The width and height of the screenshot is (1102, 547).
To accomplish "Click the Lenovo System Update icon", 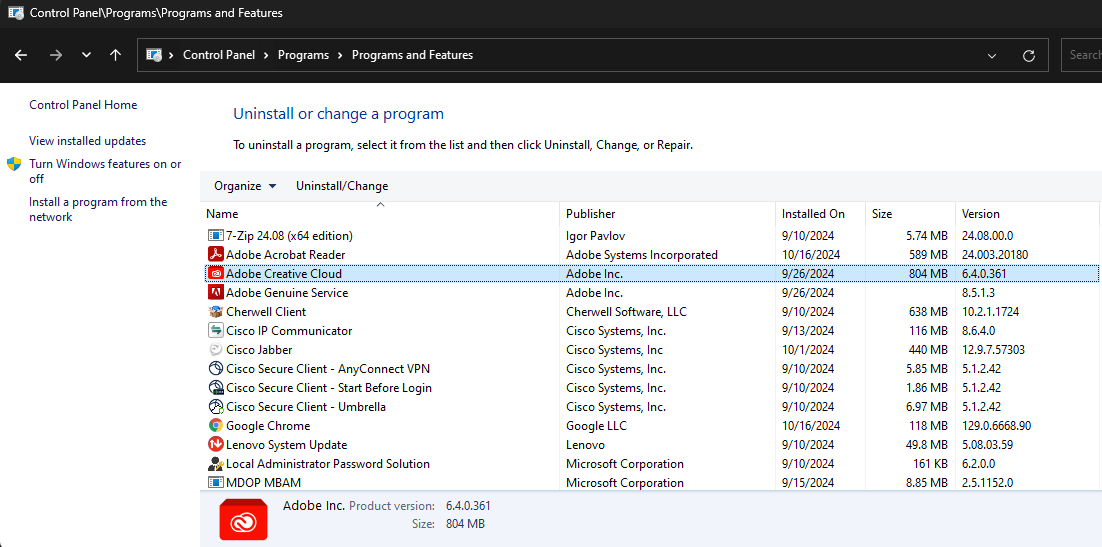I will [x=215, y=444].
